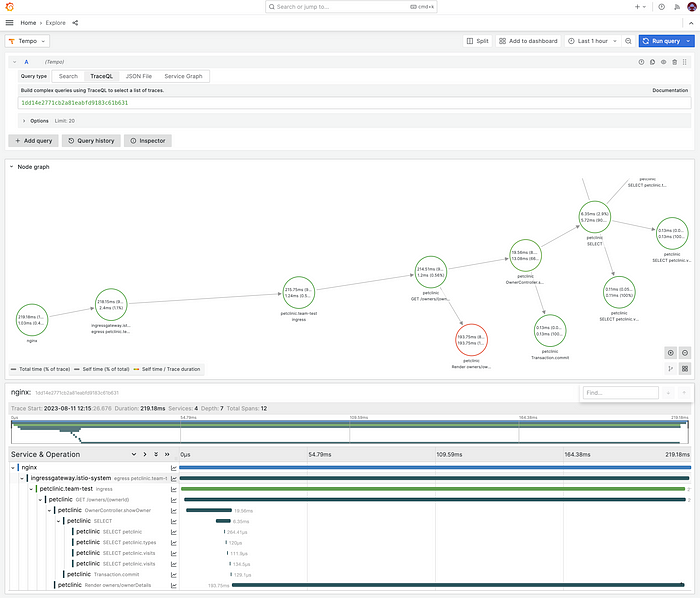Open the user avatar menu
Image resolution: width=700 pixels, height=598 pixels.
[692, 7]
